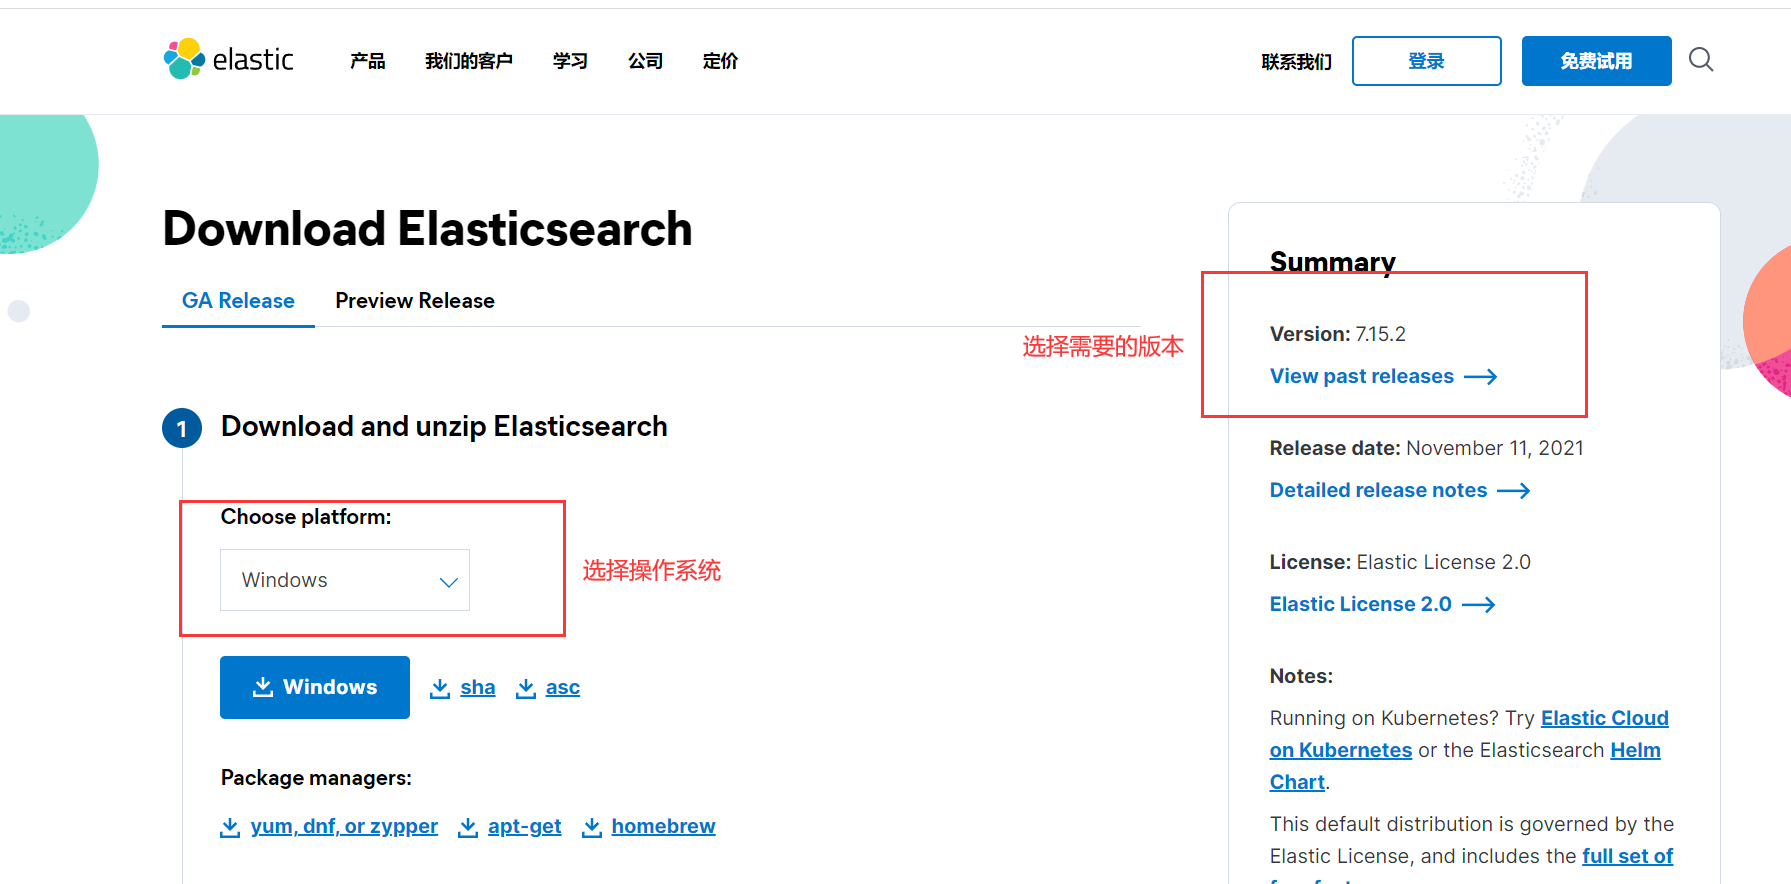1791x884 pixels.
Task: Expand the Choose platform dropdown chevron
Action: click(x=449, y=582)
